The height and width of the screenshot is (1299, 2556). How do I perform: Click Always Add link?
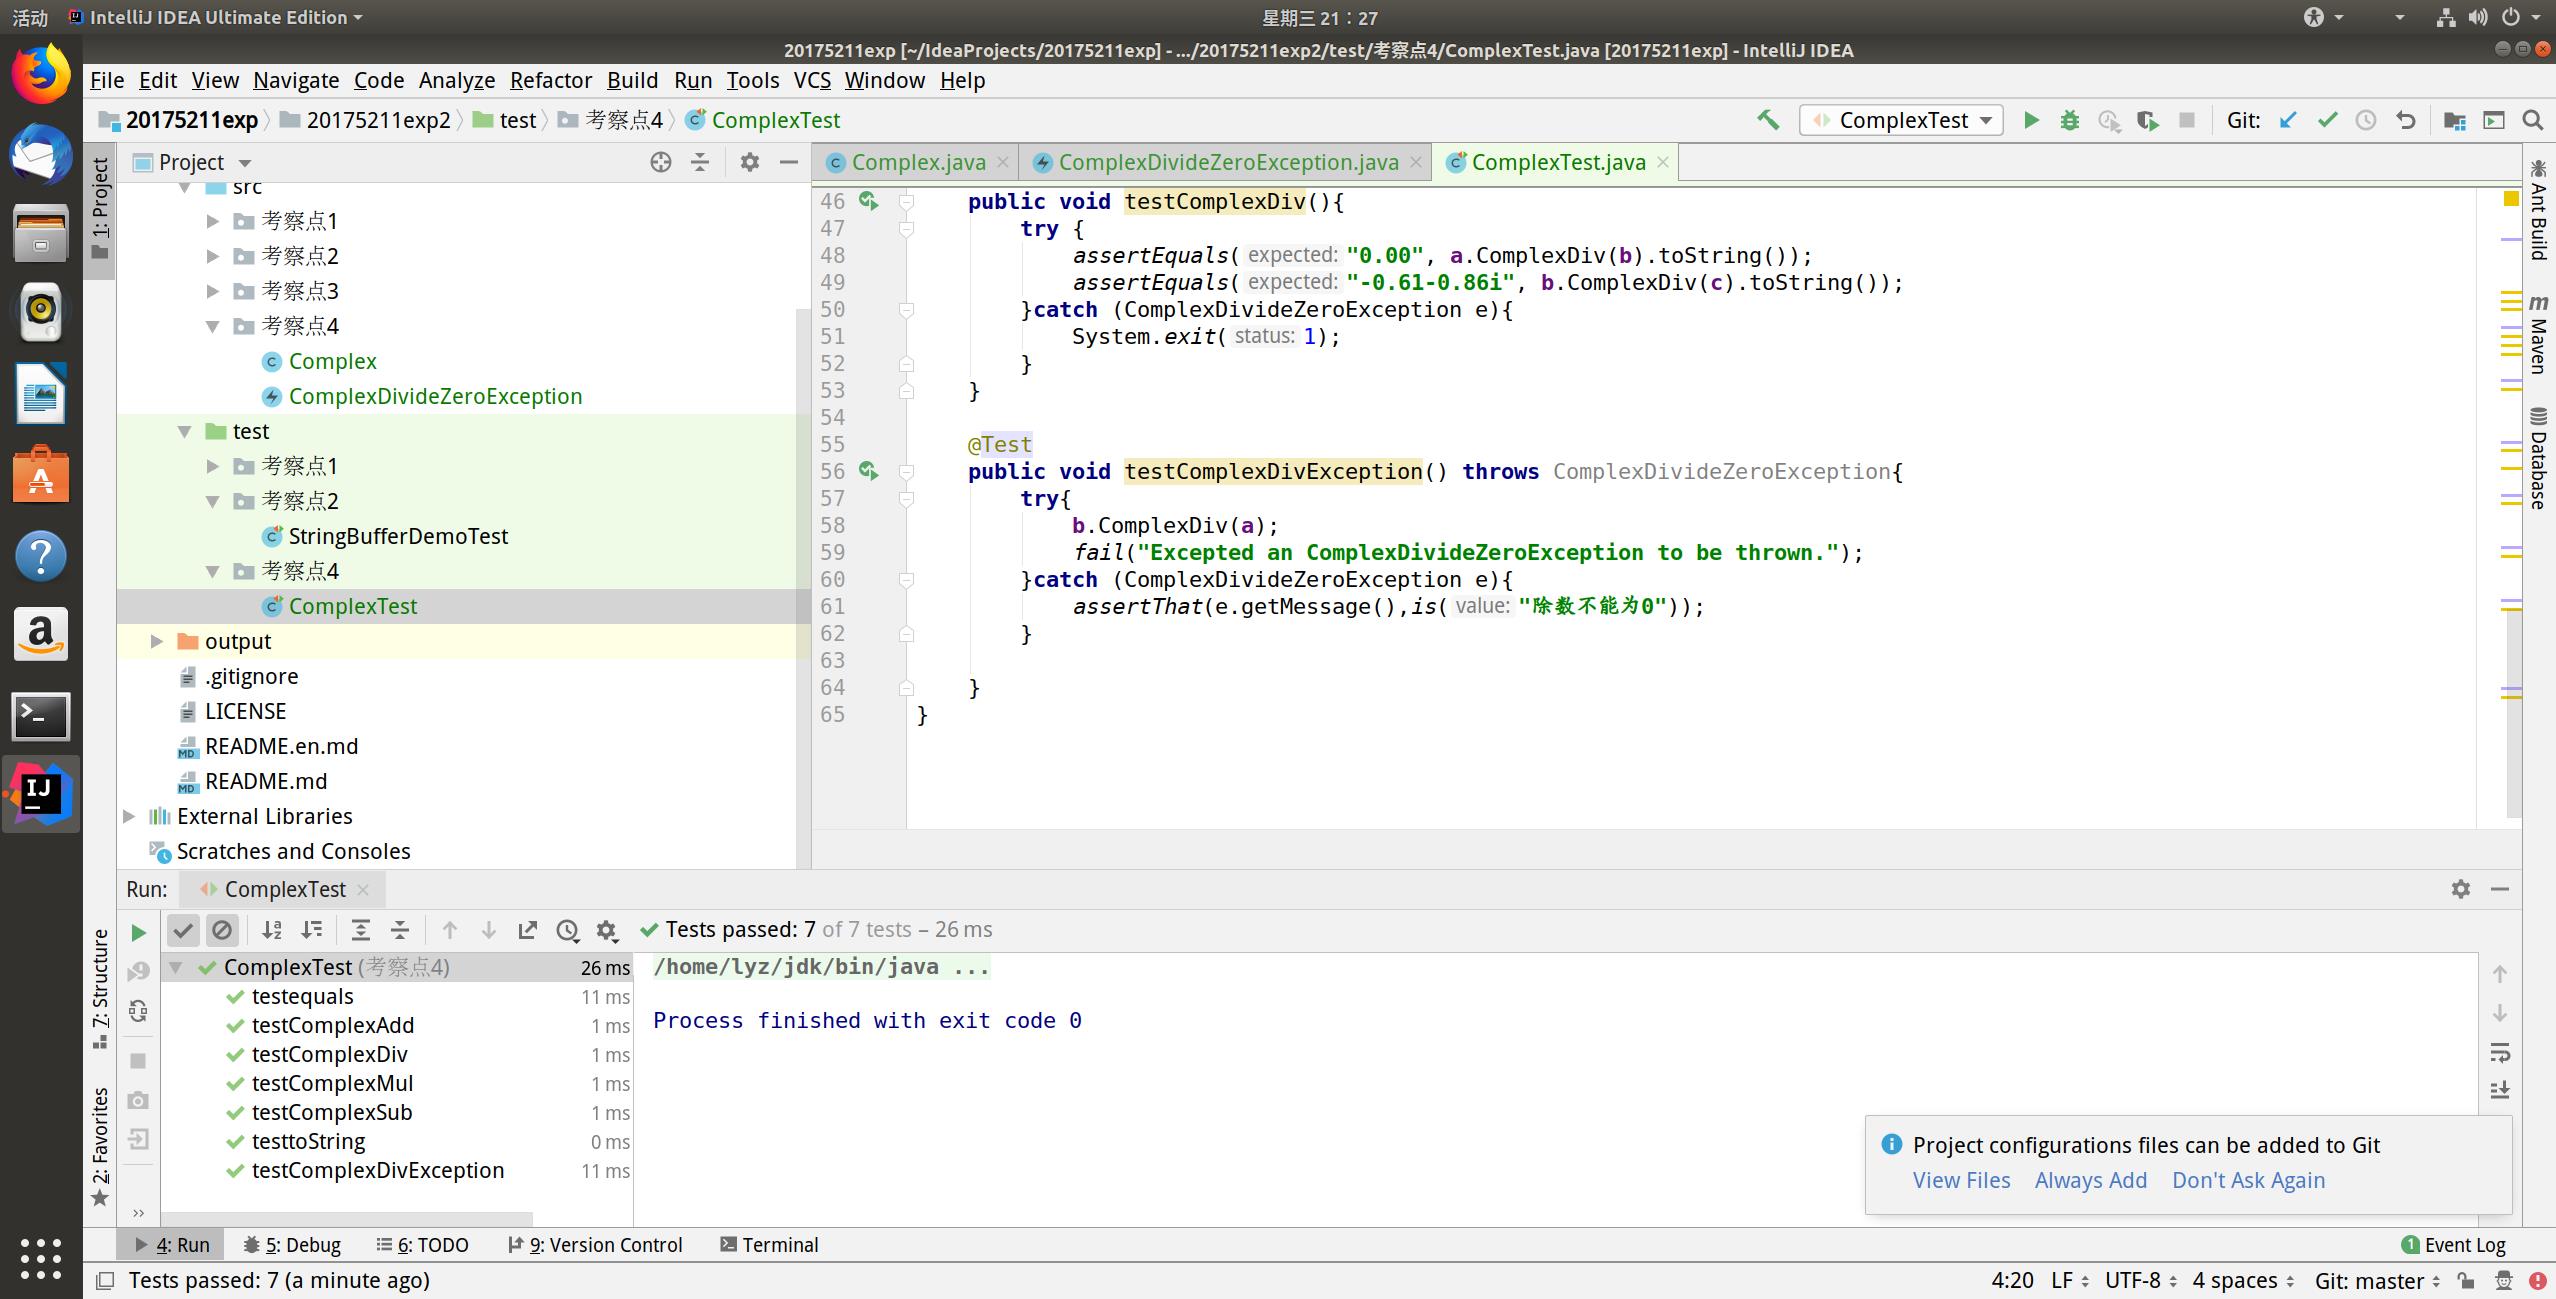2091,1180
